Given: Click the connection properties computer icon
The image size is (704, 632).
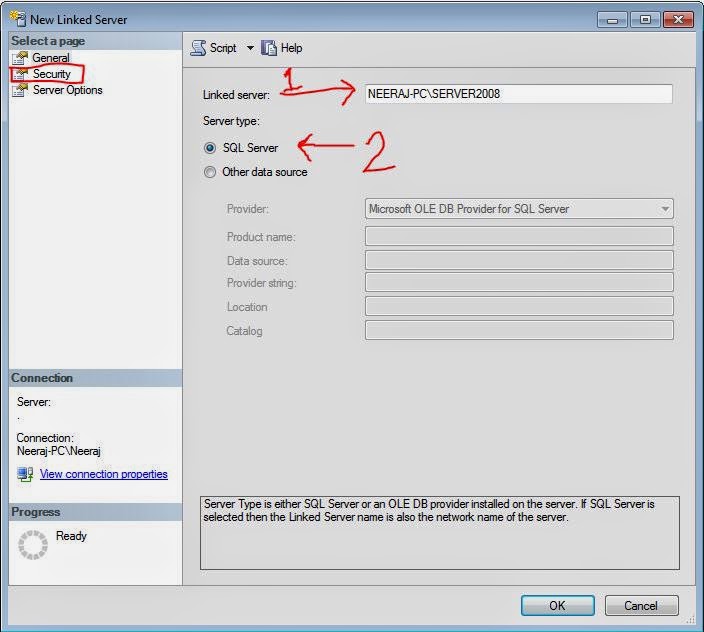Looking at the screenshot, I should coord(25,474).
